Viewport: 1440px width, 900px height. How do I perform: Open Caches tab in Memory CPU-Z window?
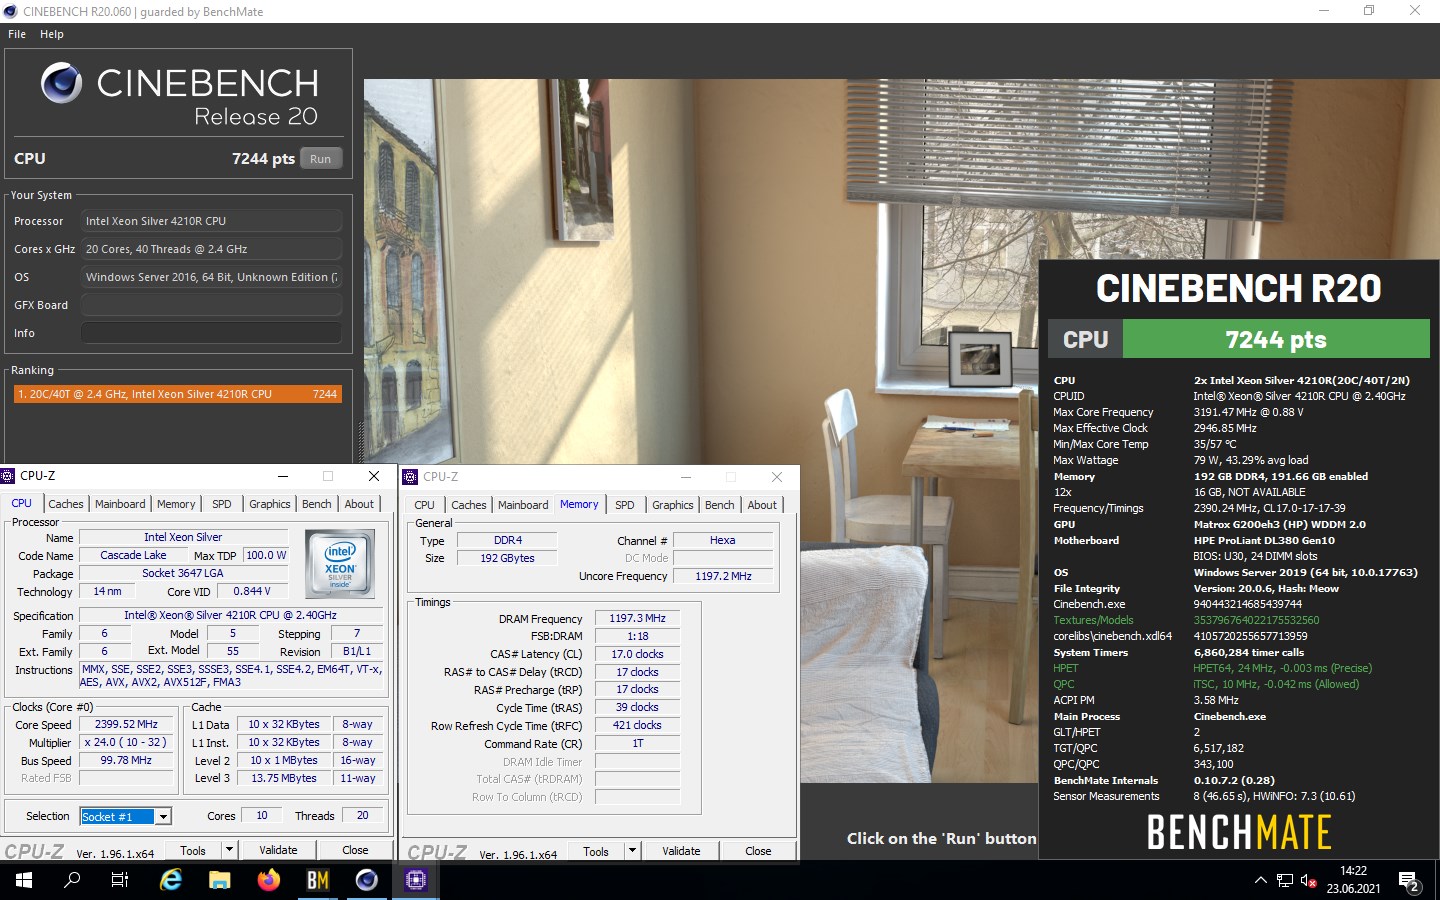(x=469, y=505)
